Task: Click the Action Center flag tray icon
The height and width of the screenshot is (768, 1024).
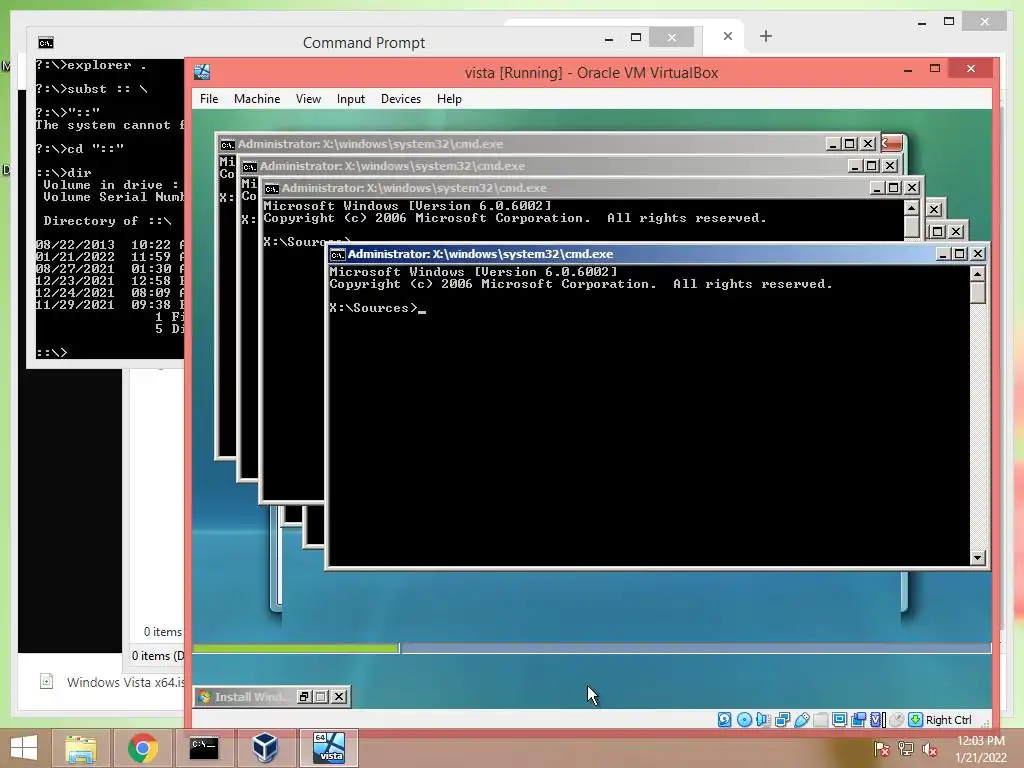Action: click(x=882, y=749)
